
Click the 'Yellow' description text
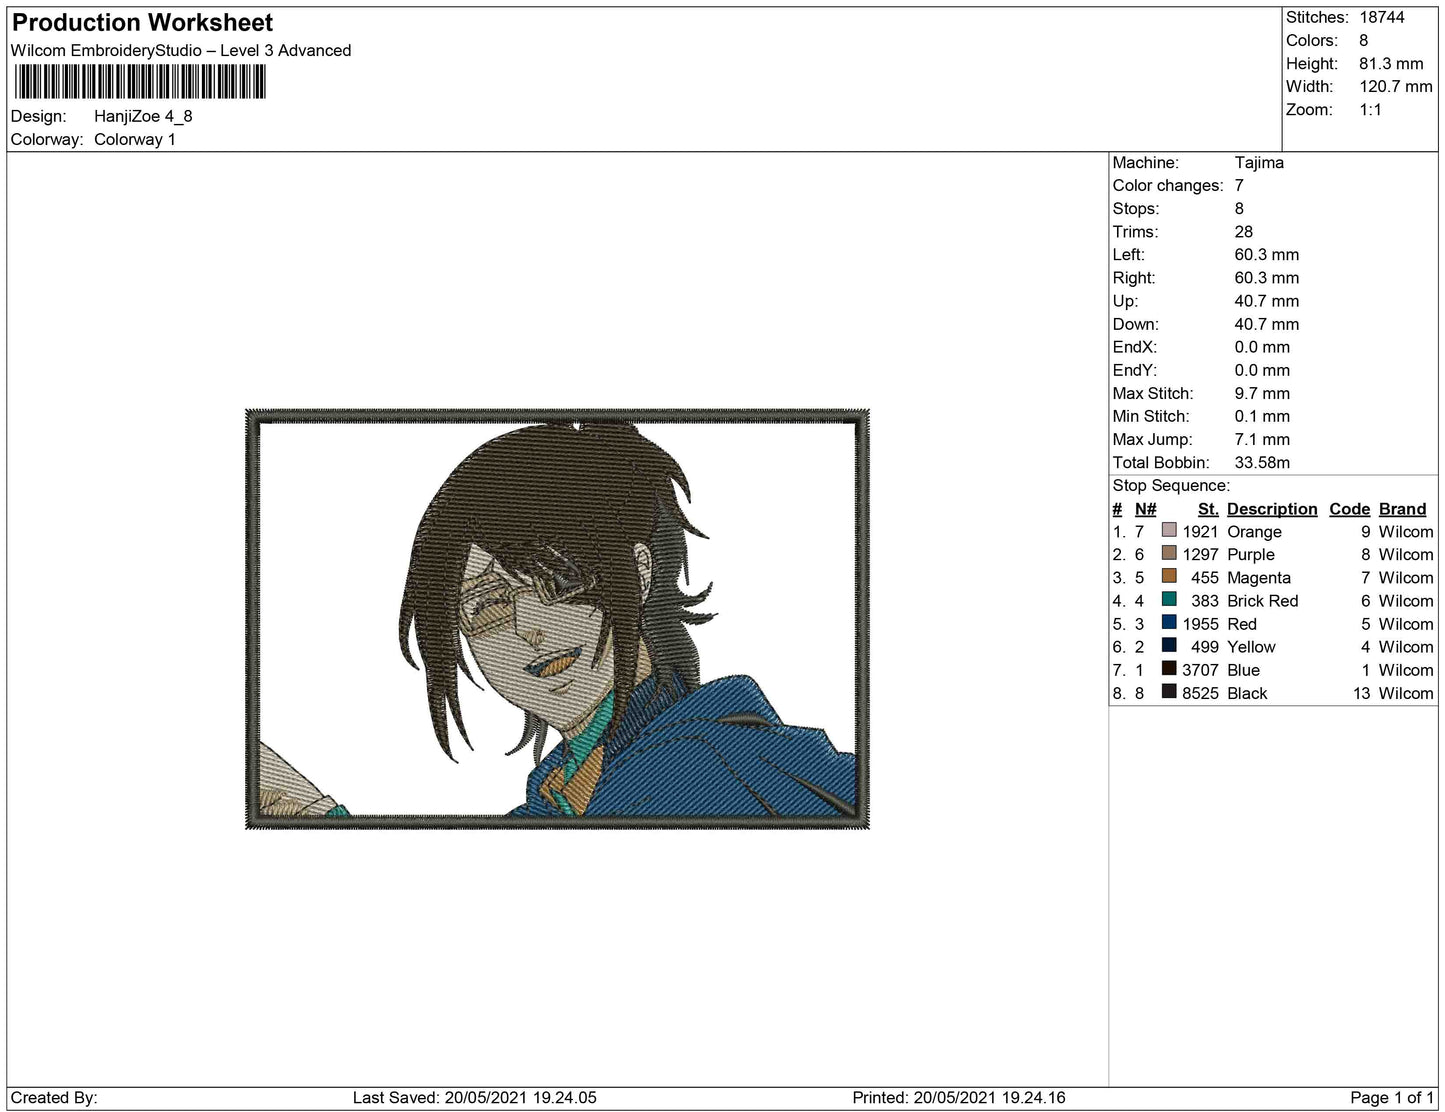pyautogui.click(x=1251, y=646)
